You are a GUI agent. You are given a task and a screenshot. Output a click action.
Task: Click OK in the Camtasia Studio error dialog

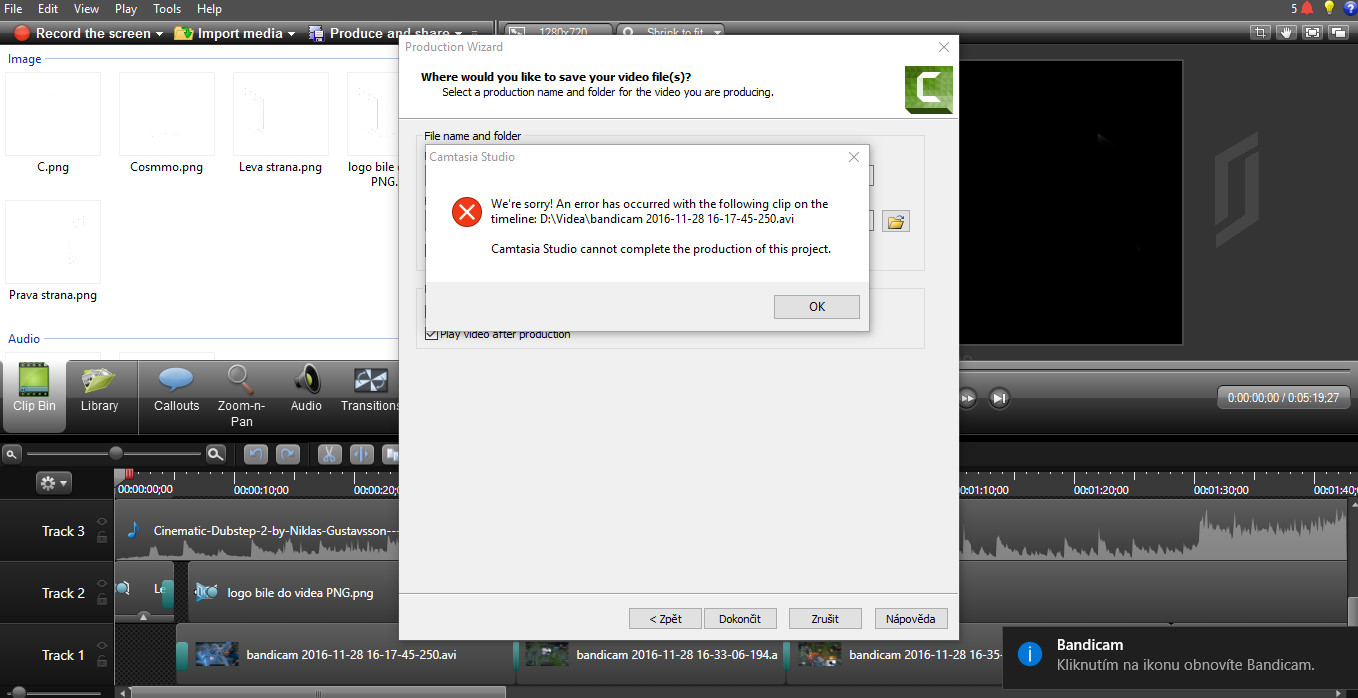[817, 307]
